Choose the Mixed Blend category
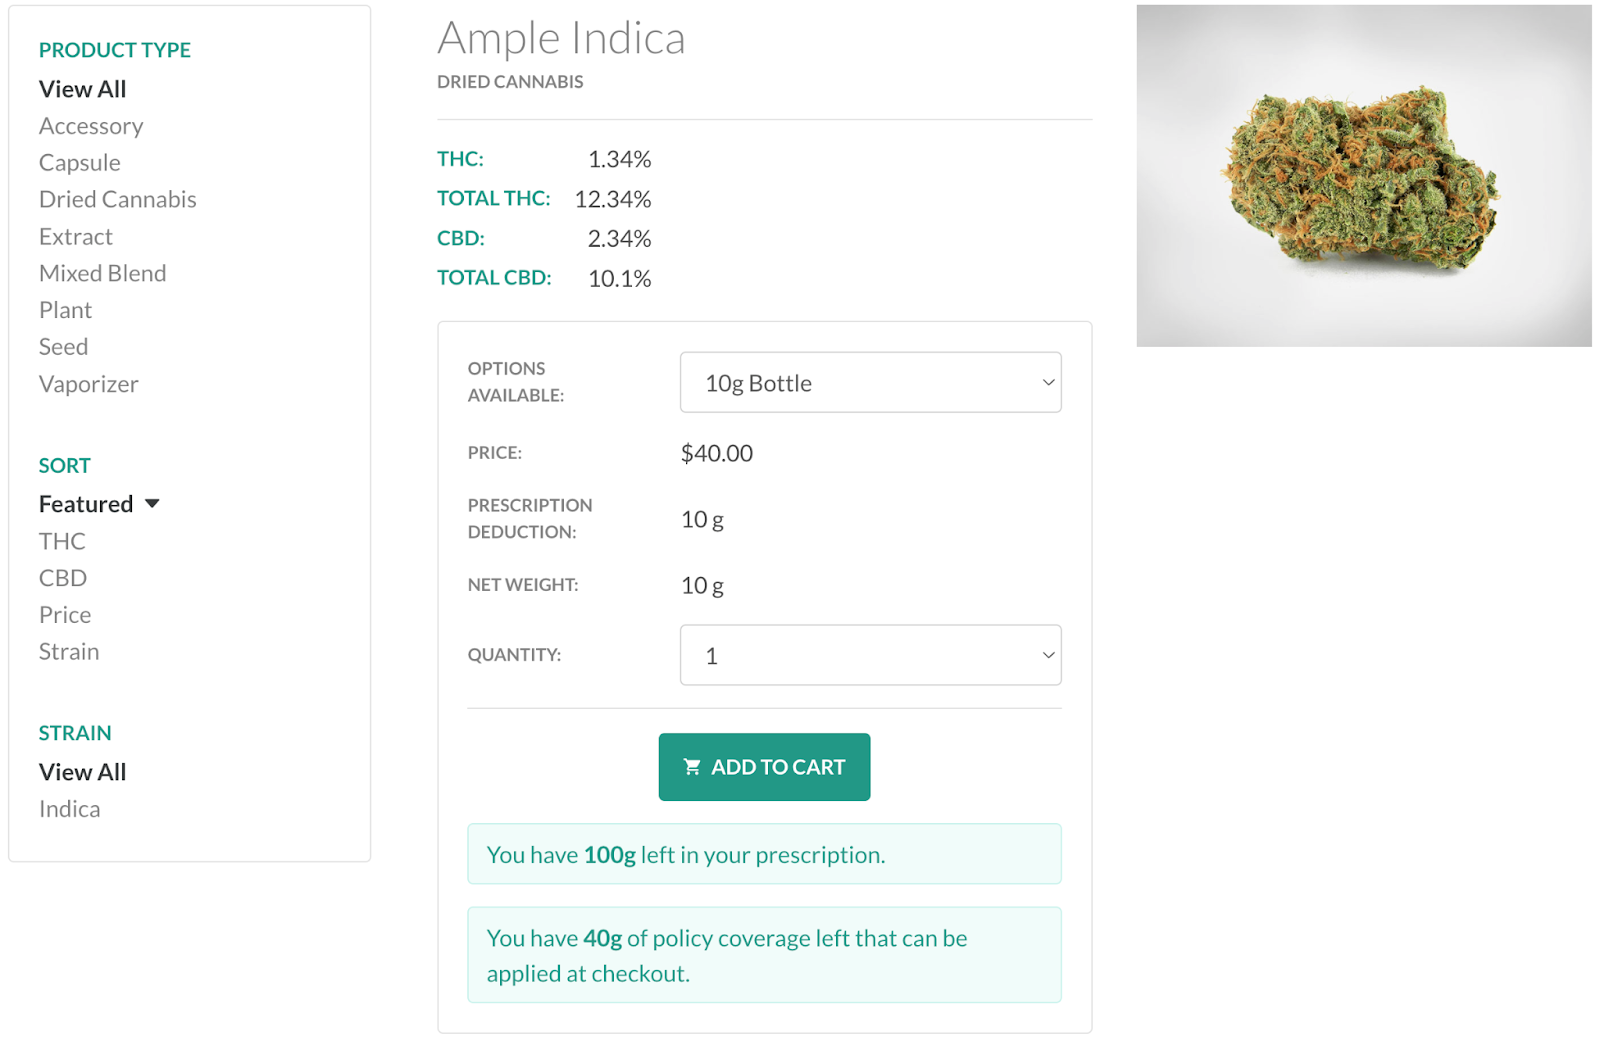The width and height of the screenshot is (1600, 1038). (103, 273)
